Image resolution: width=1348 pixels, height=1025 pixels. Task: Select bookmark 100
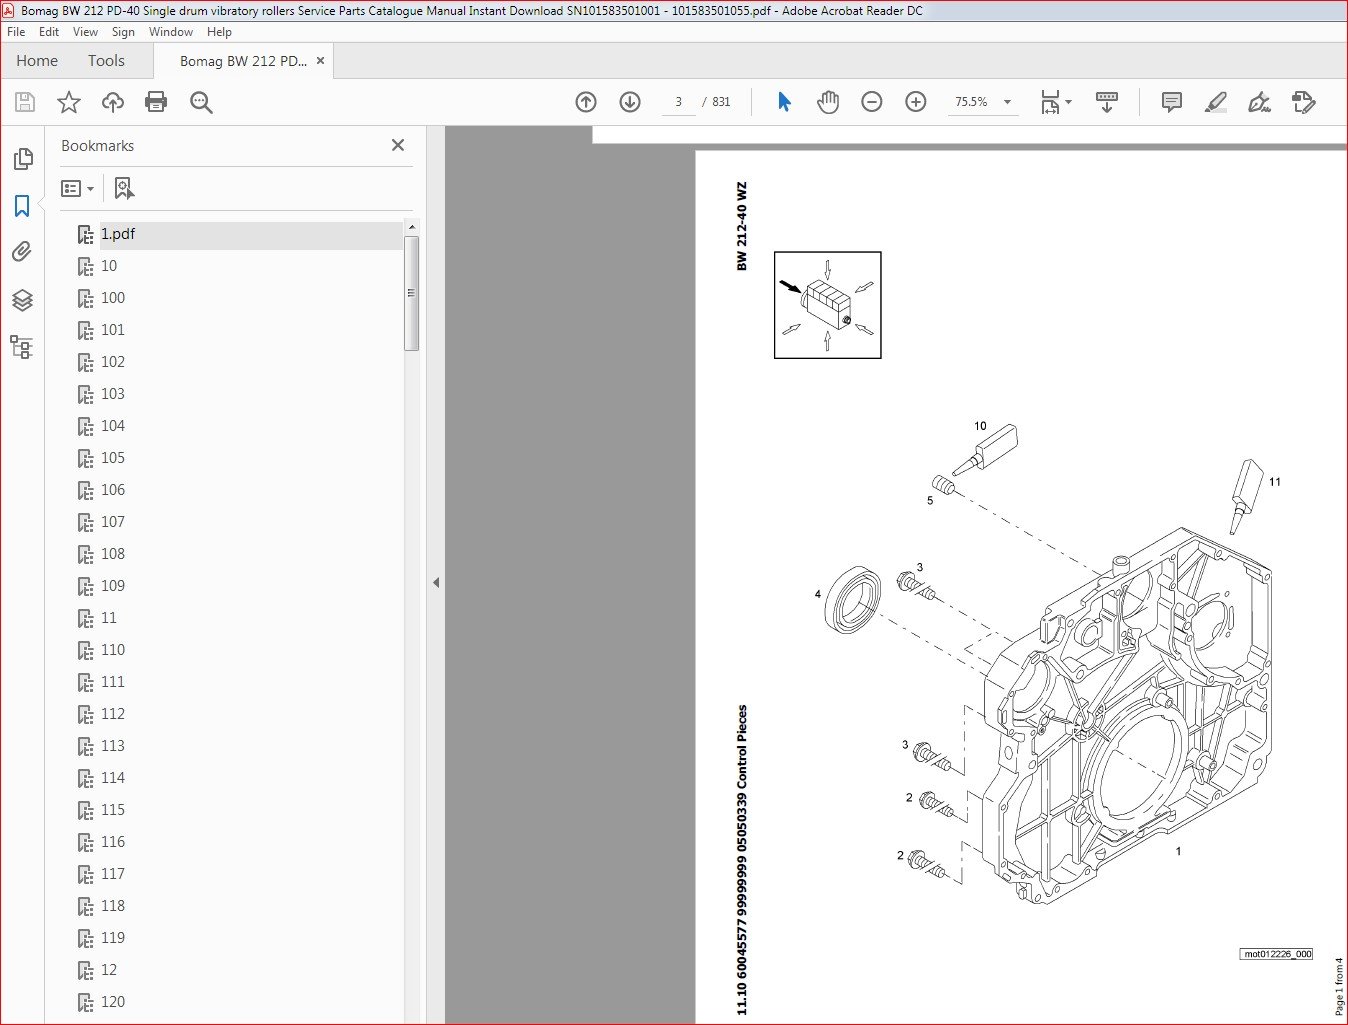point(112,298)
